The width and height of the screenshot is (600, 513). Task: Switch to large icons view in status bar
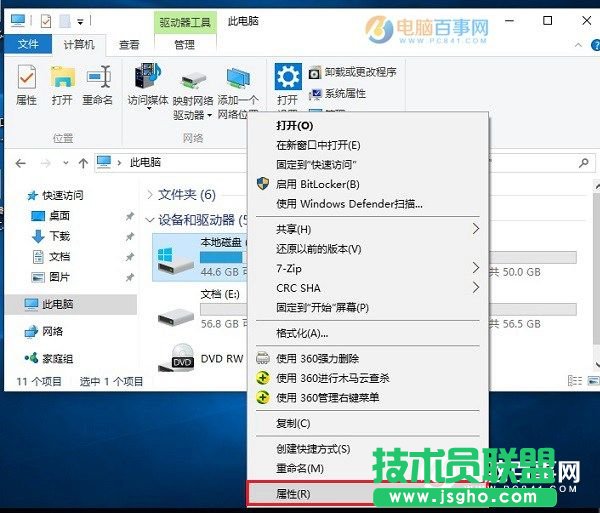pyautogui.click(x=593, y=381)
